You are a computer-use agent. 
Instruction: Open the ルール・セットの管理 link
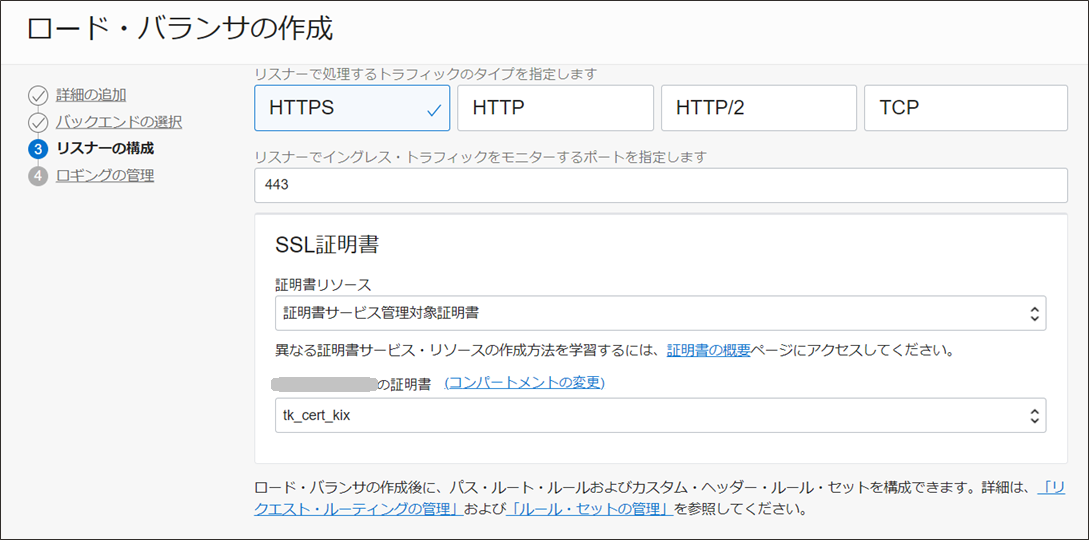[x=589, y=509]
